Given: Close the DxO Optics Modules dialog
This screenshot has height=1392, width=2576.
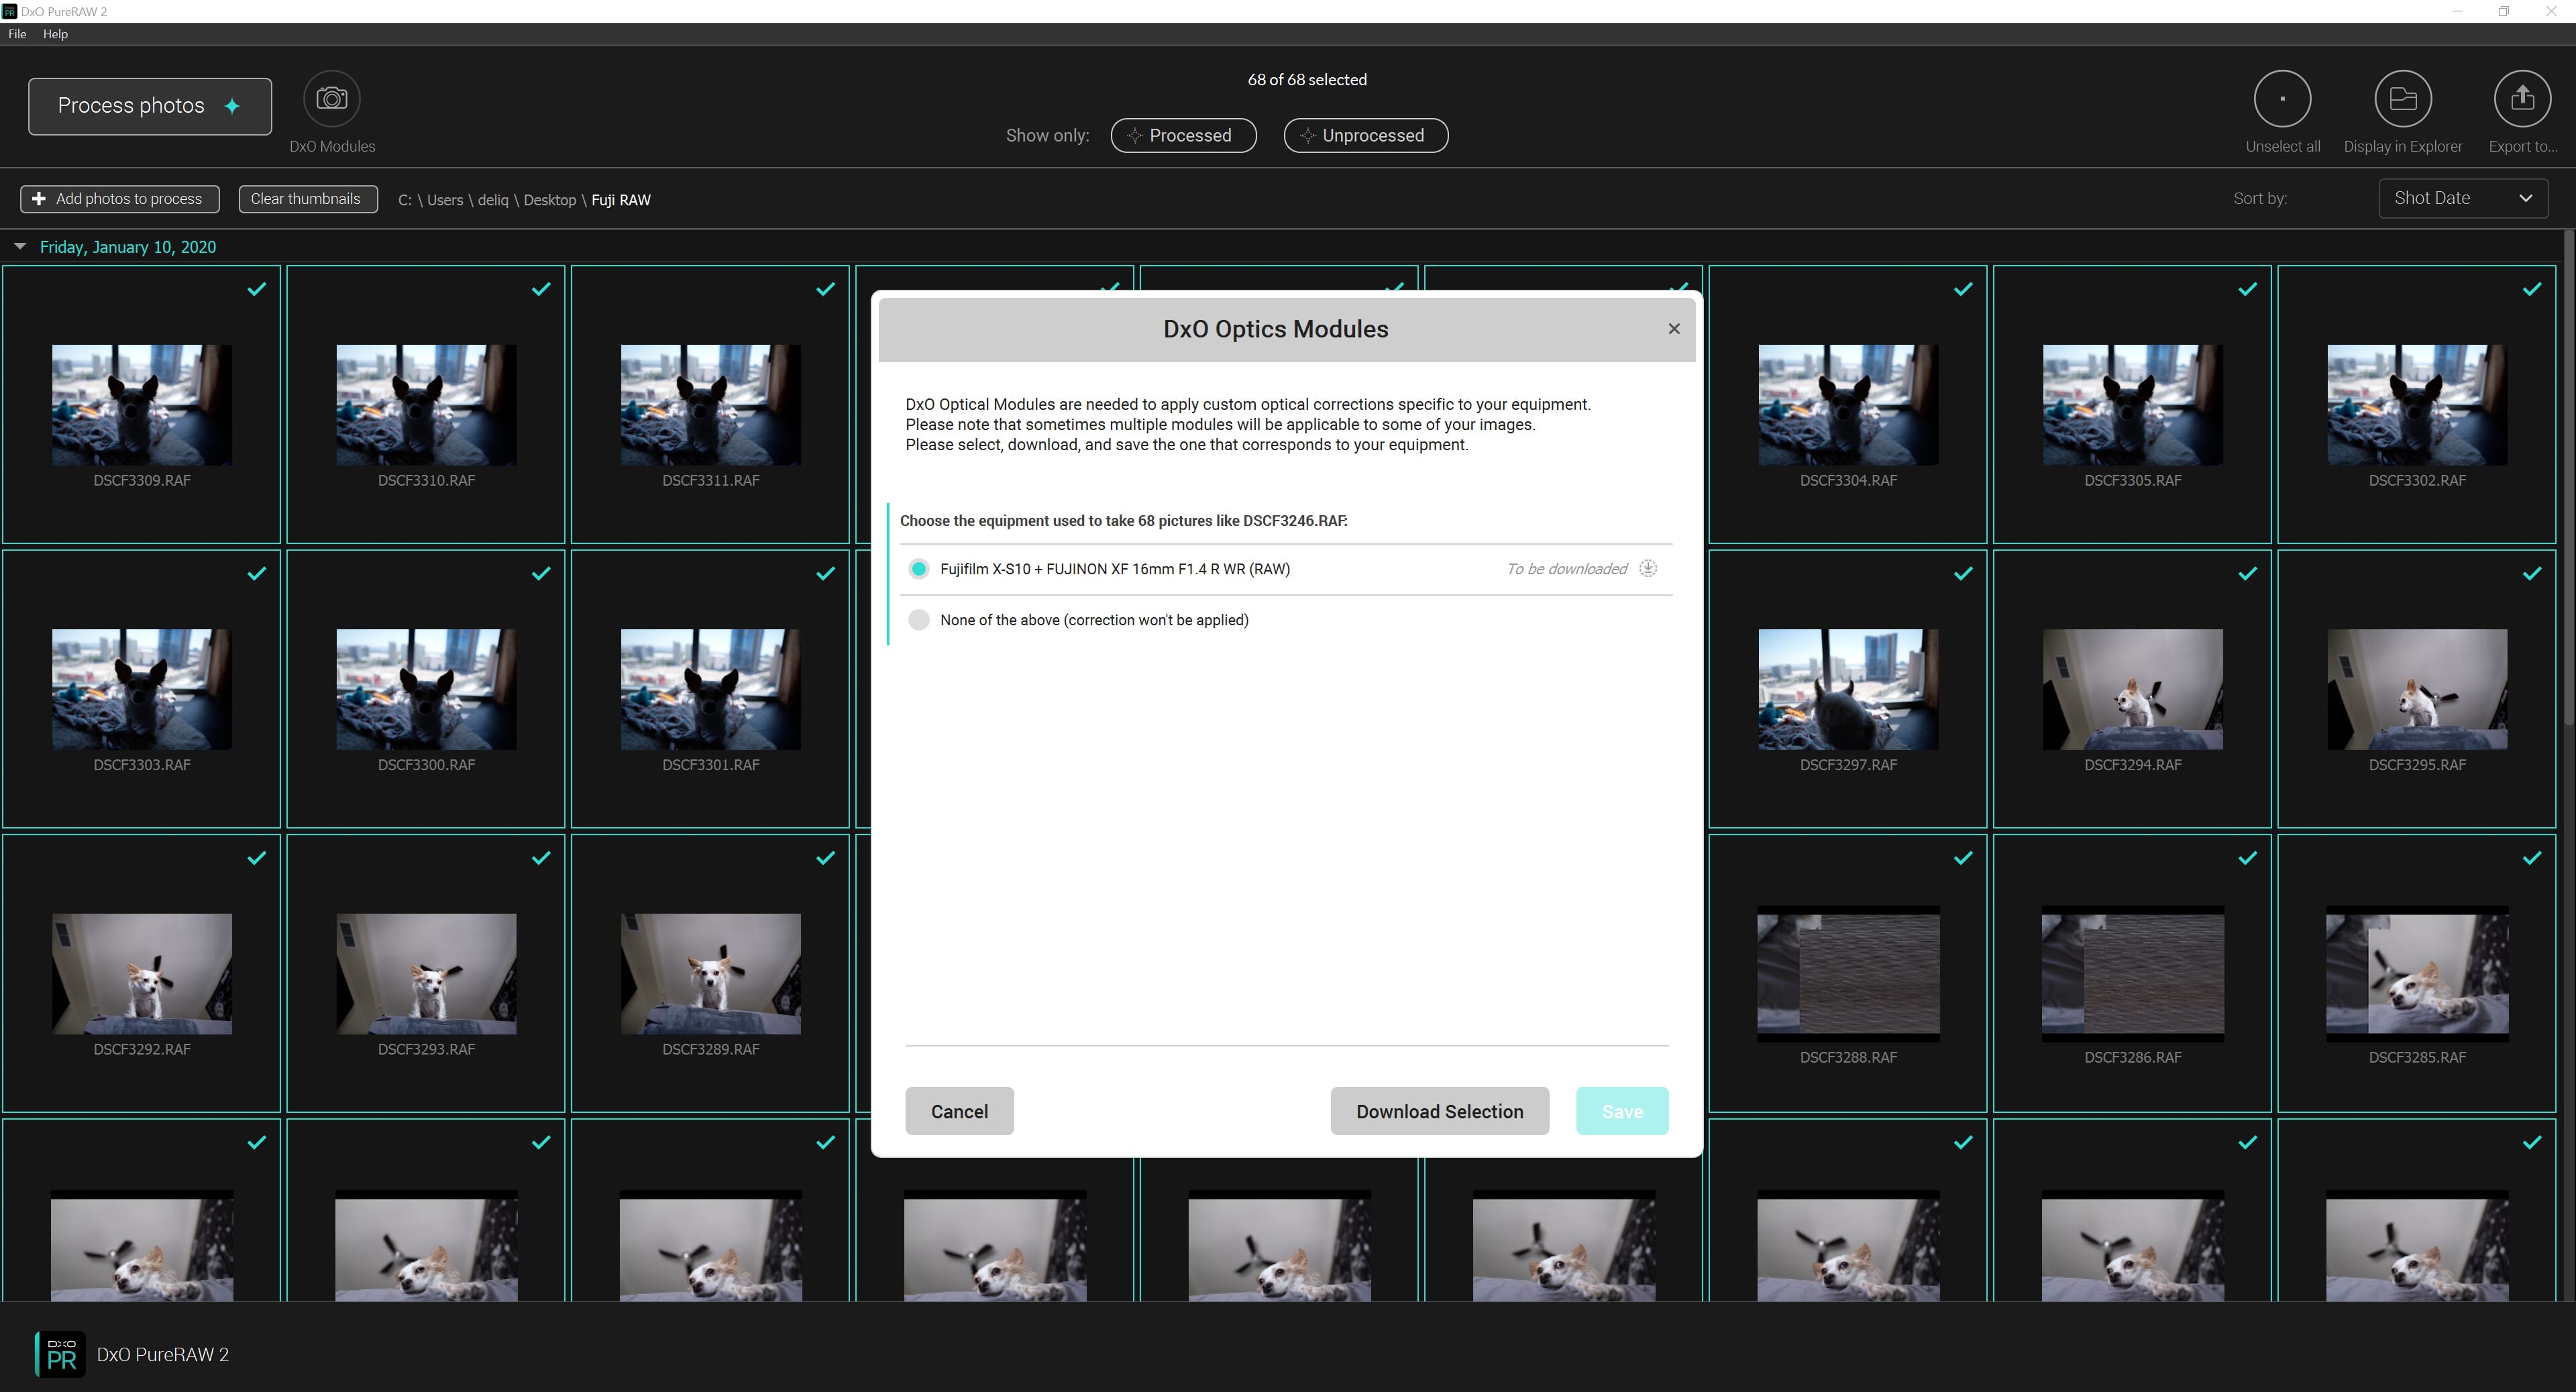Looking at the screenshot, I should tap(1674, 329).
